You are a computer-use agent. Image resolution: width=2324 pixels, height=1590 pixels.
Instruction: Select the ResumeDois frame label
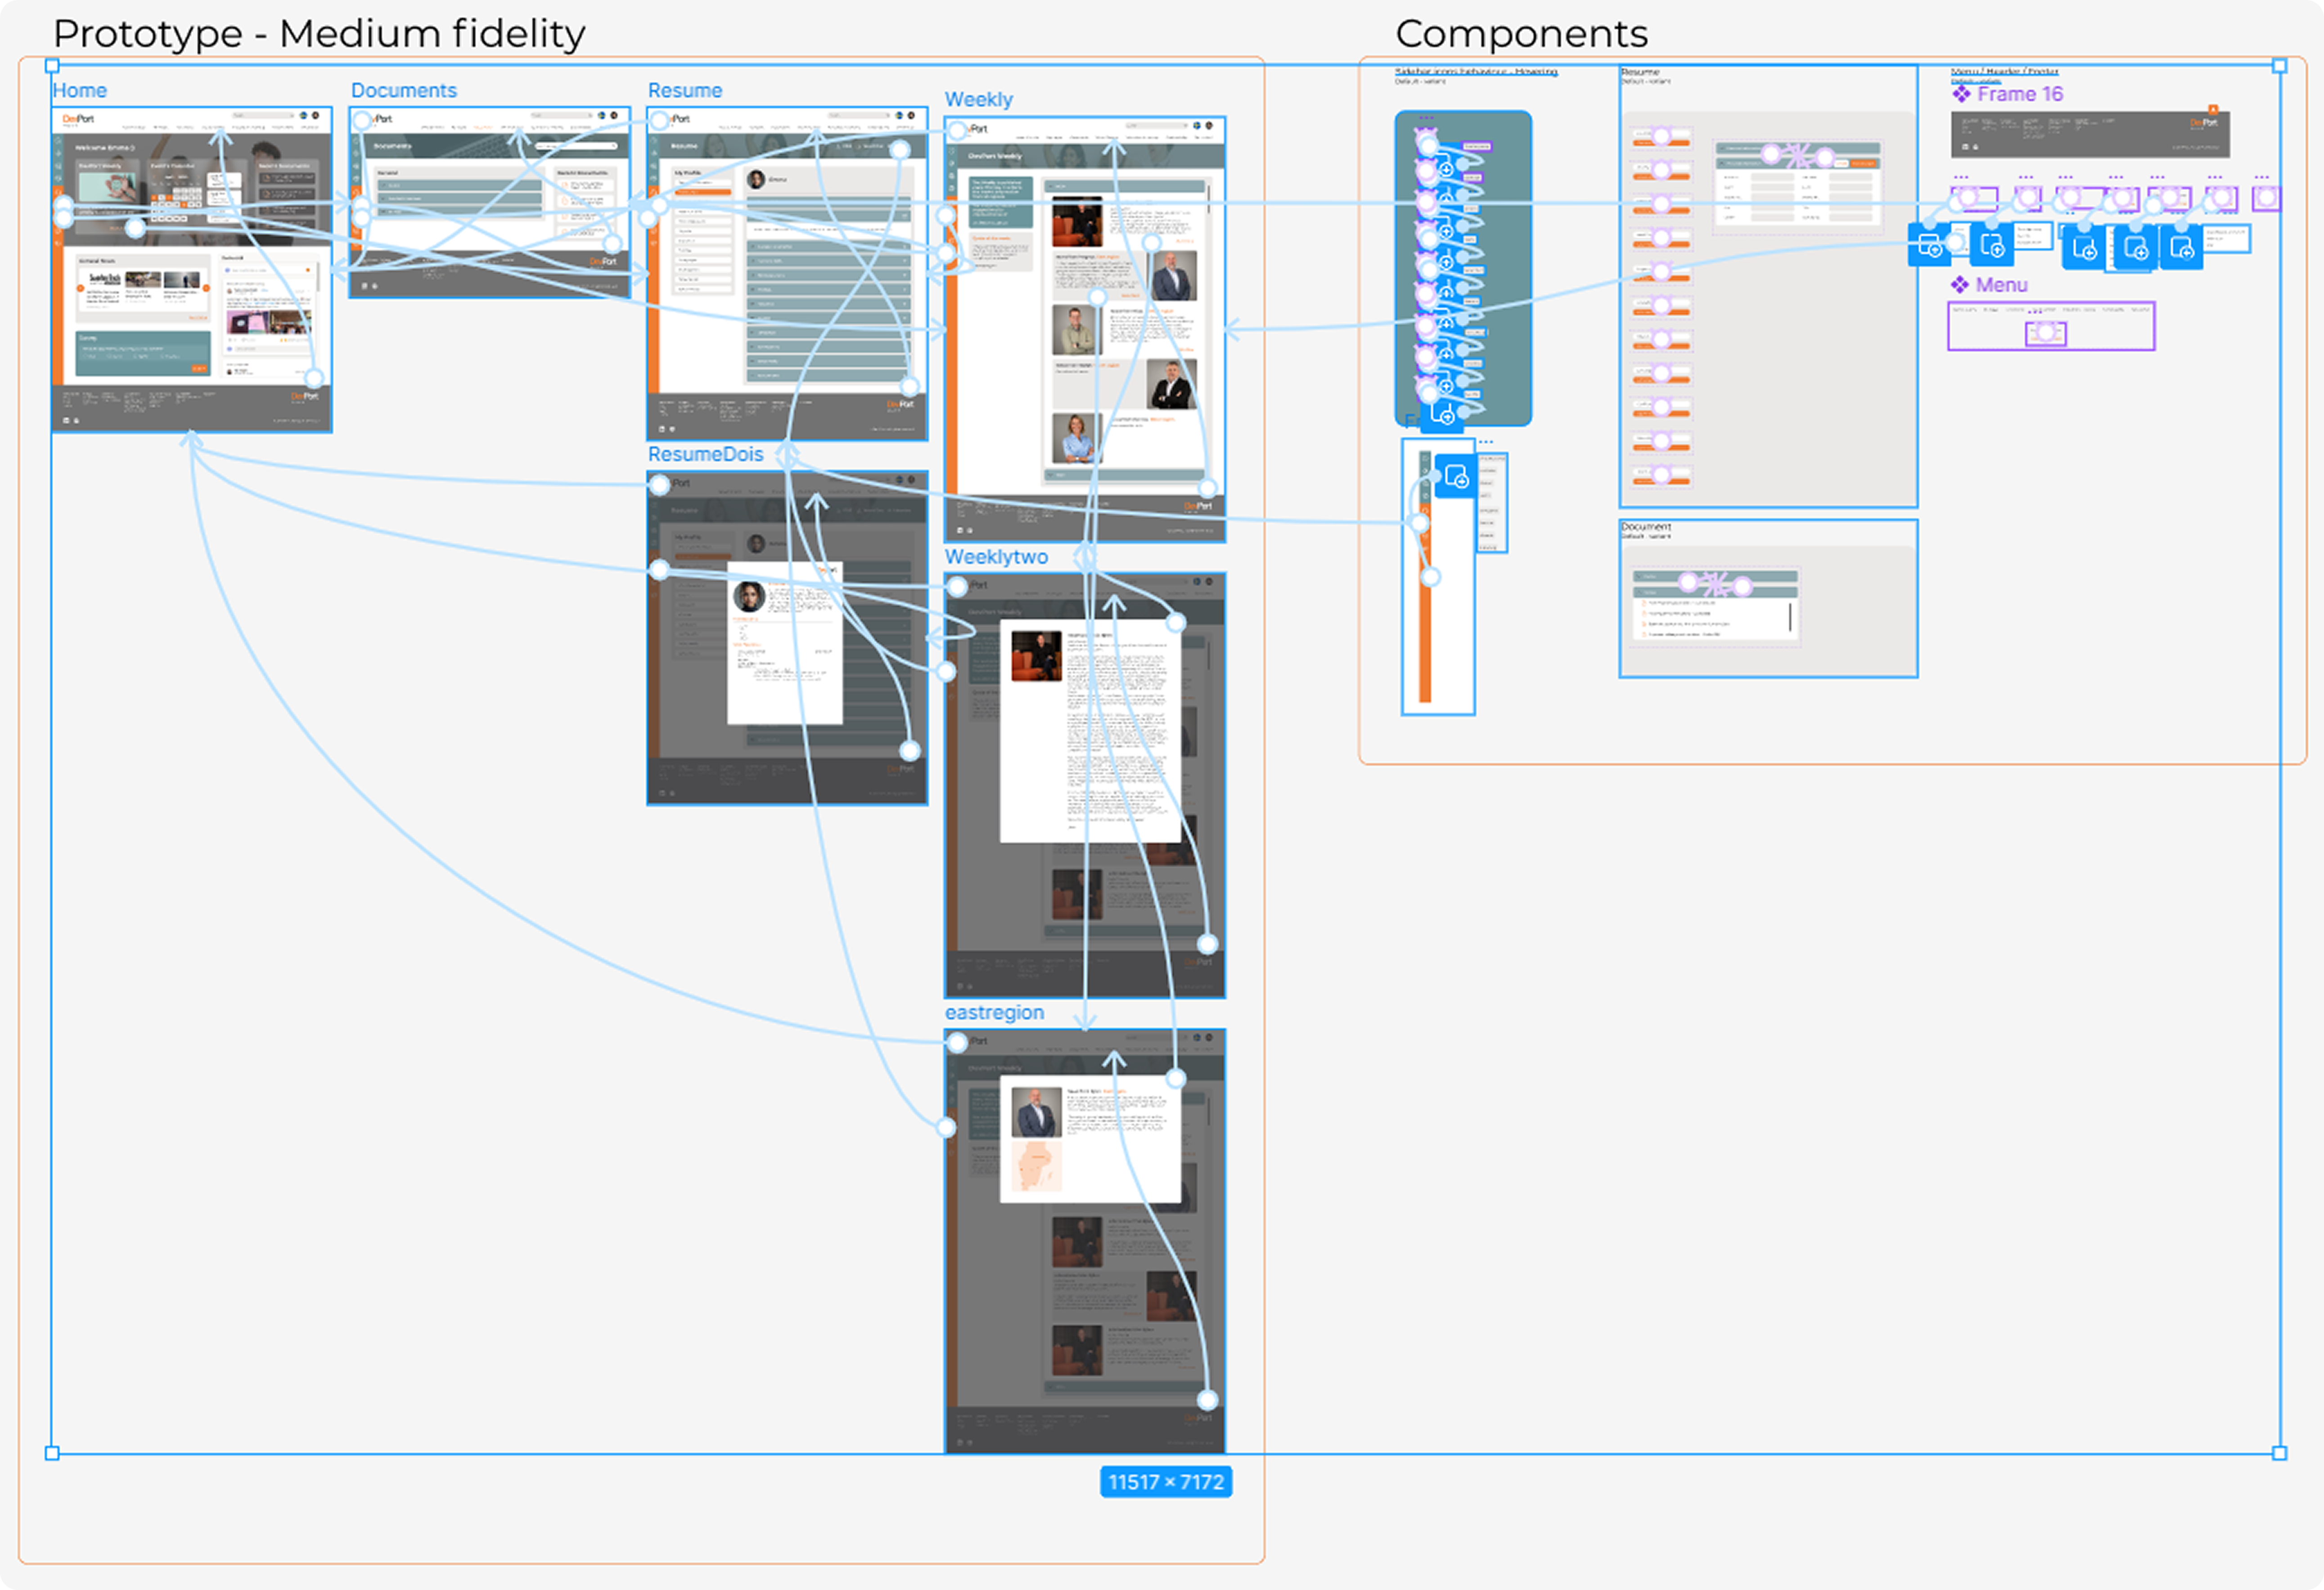click(705, 455)
